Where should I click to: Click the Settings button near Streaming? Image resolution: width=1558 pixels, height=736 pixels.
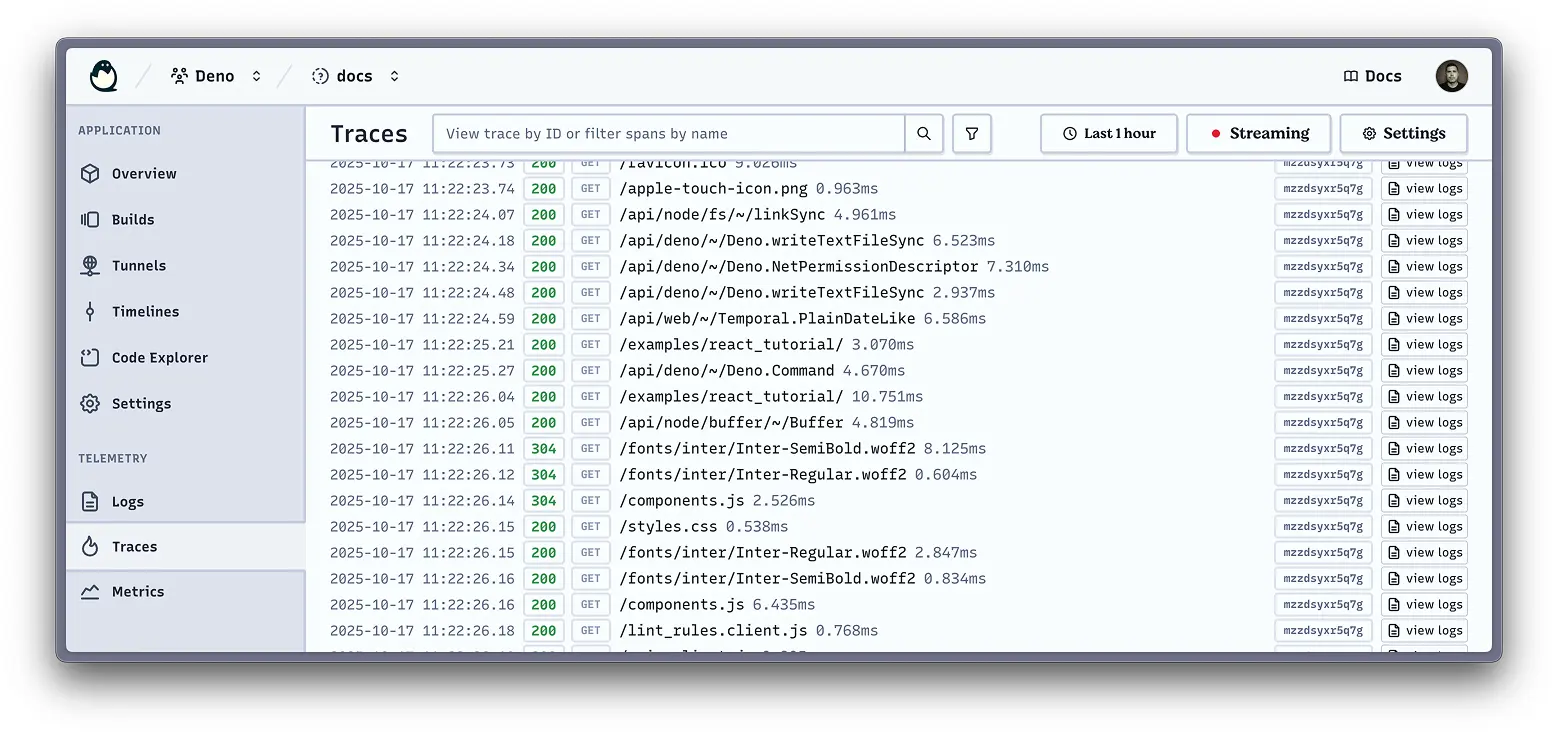1403,133
